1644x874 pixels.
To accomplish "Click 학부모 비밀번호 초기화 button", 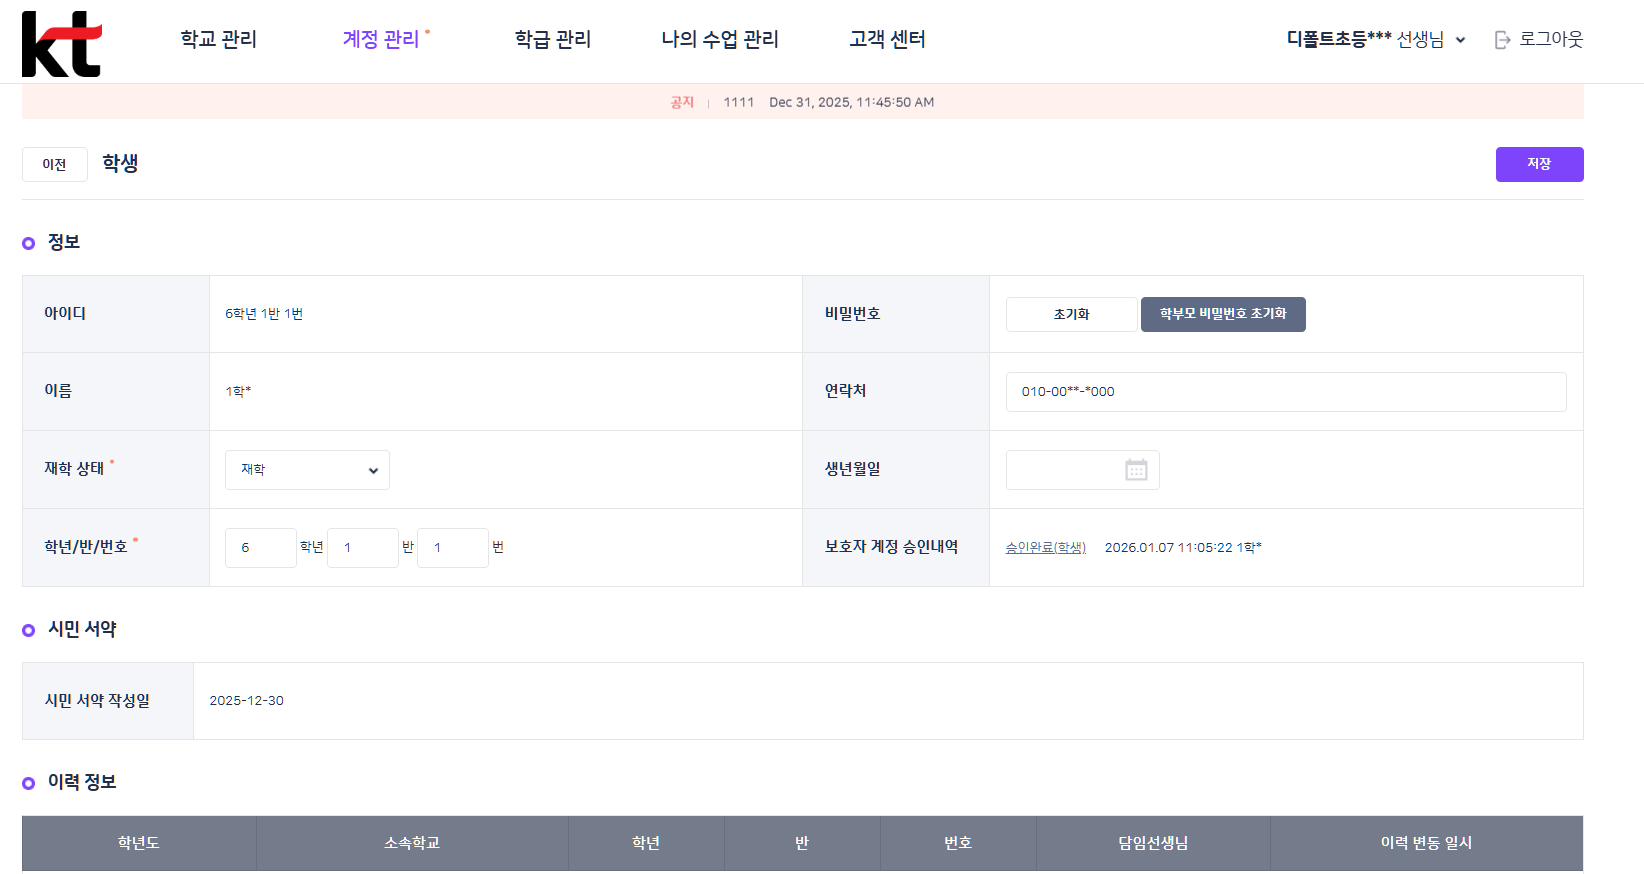I will [1222, 314].
